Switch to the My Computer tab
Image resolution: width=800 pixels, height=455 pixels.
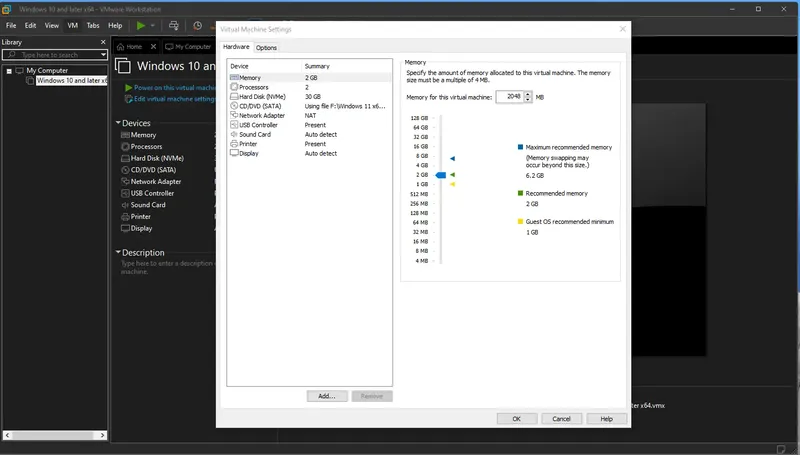[x=189, y=46]
